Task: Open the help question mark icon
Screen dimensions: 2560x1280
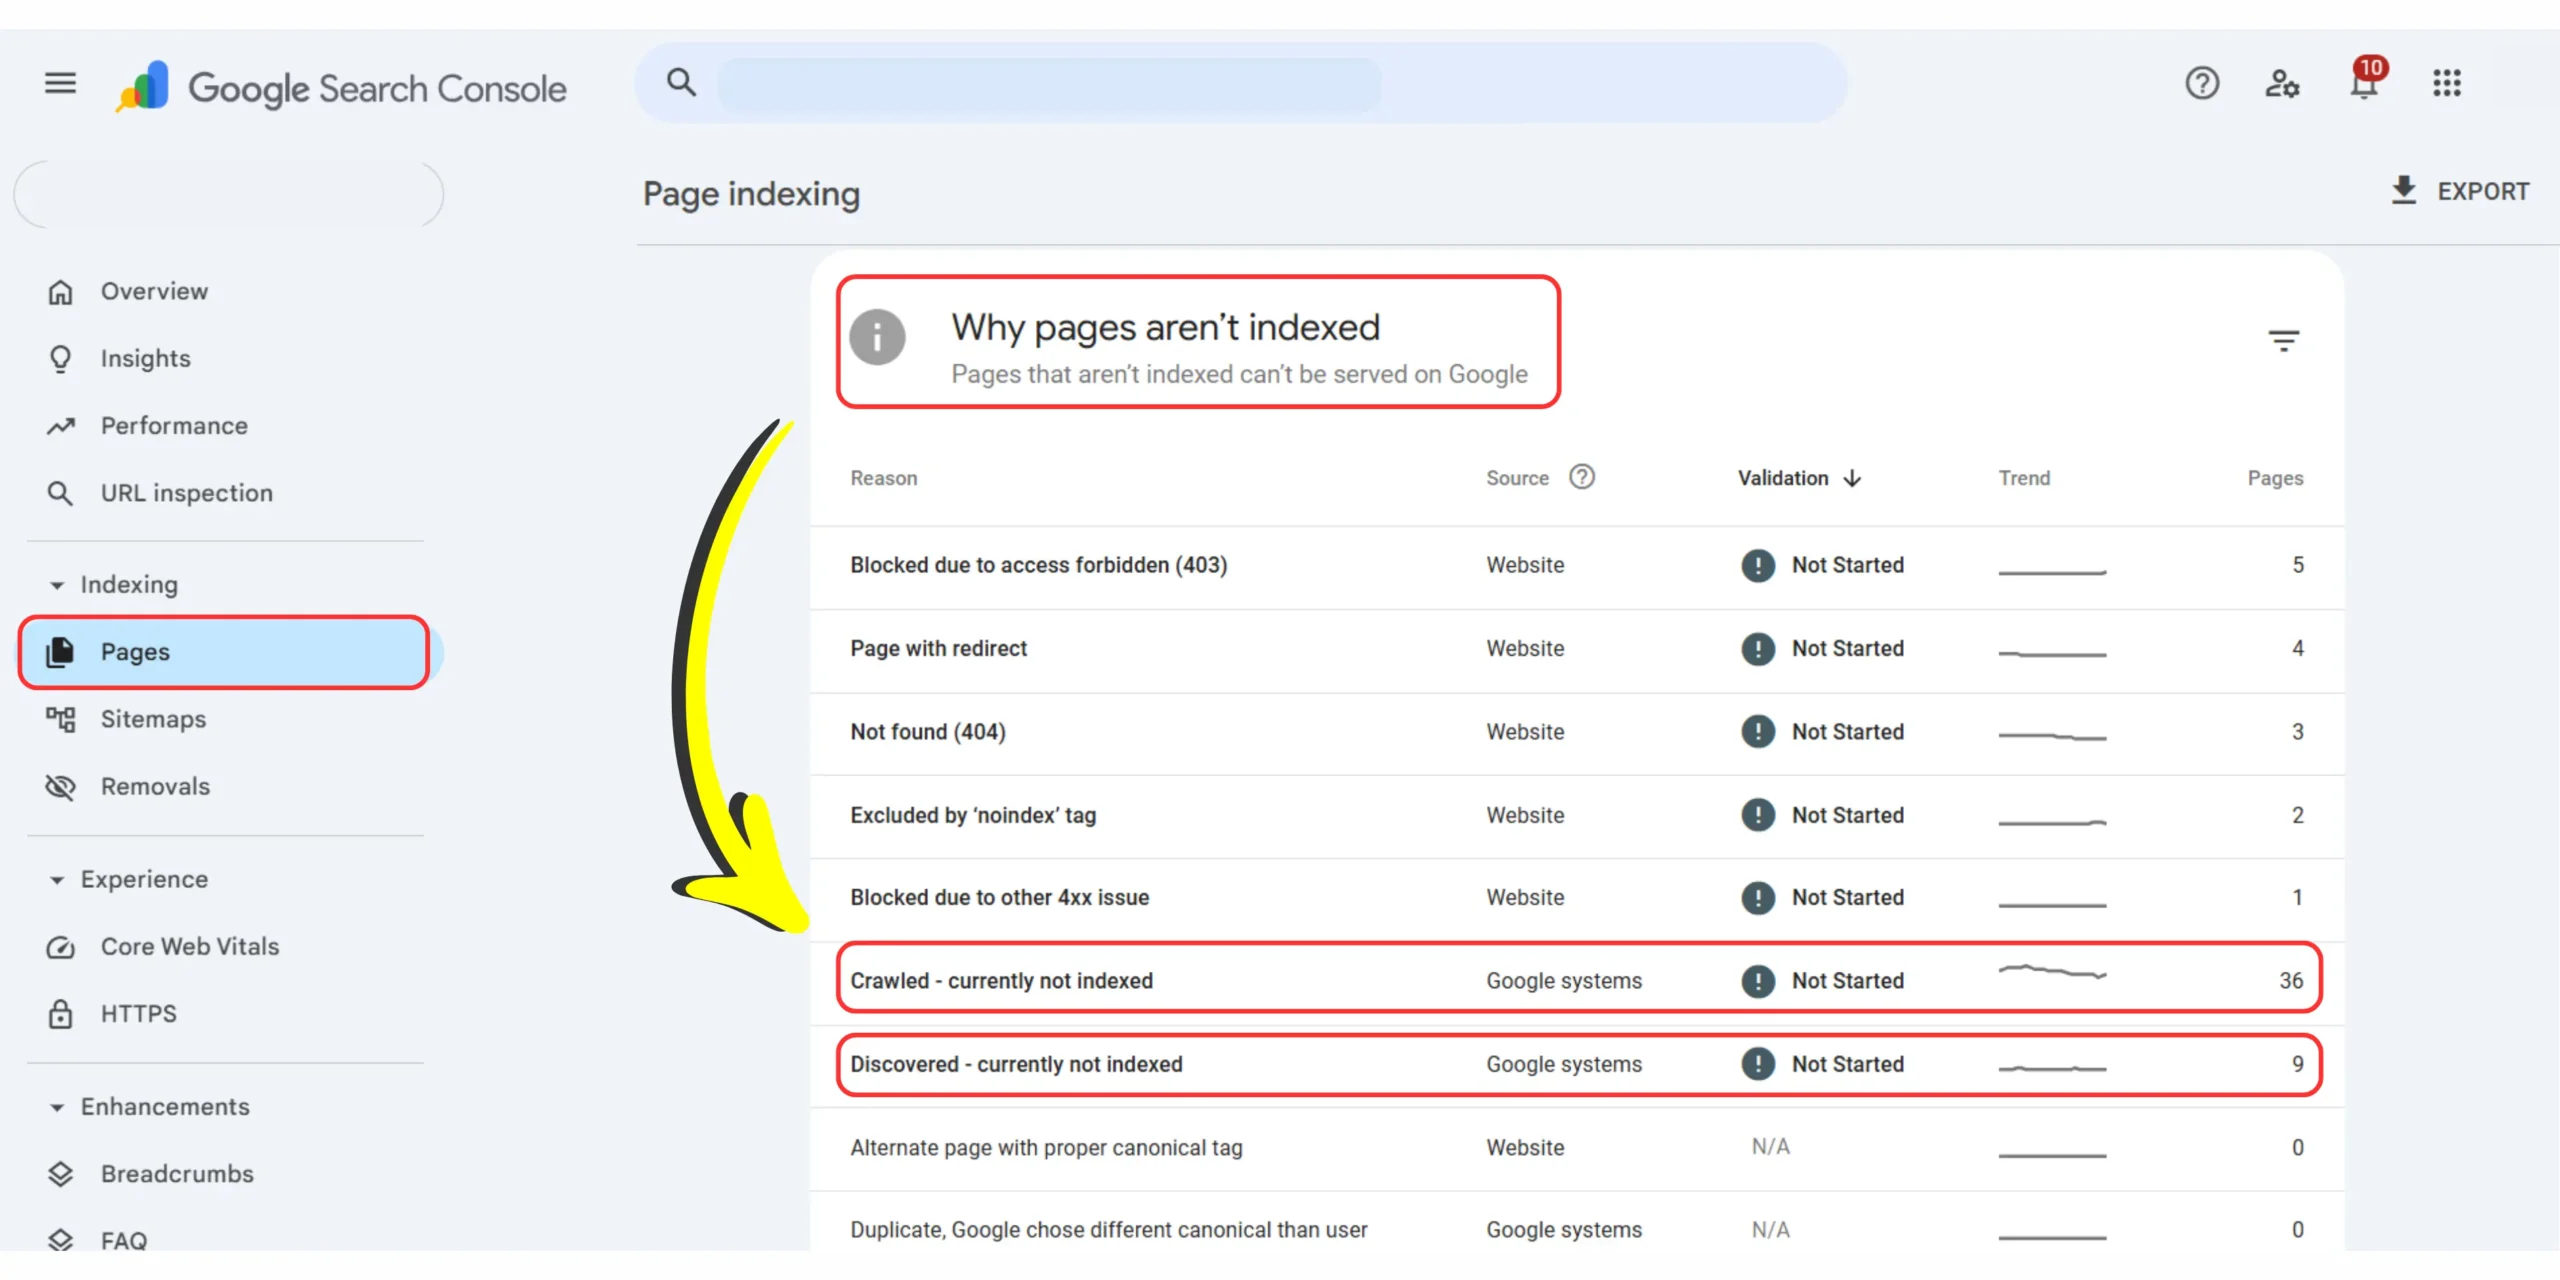Action: click(2201, 83)
